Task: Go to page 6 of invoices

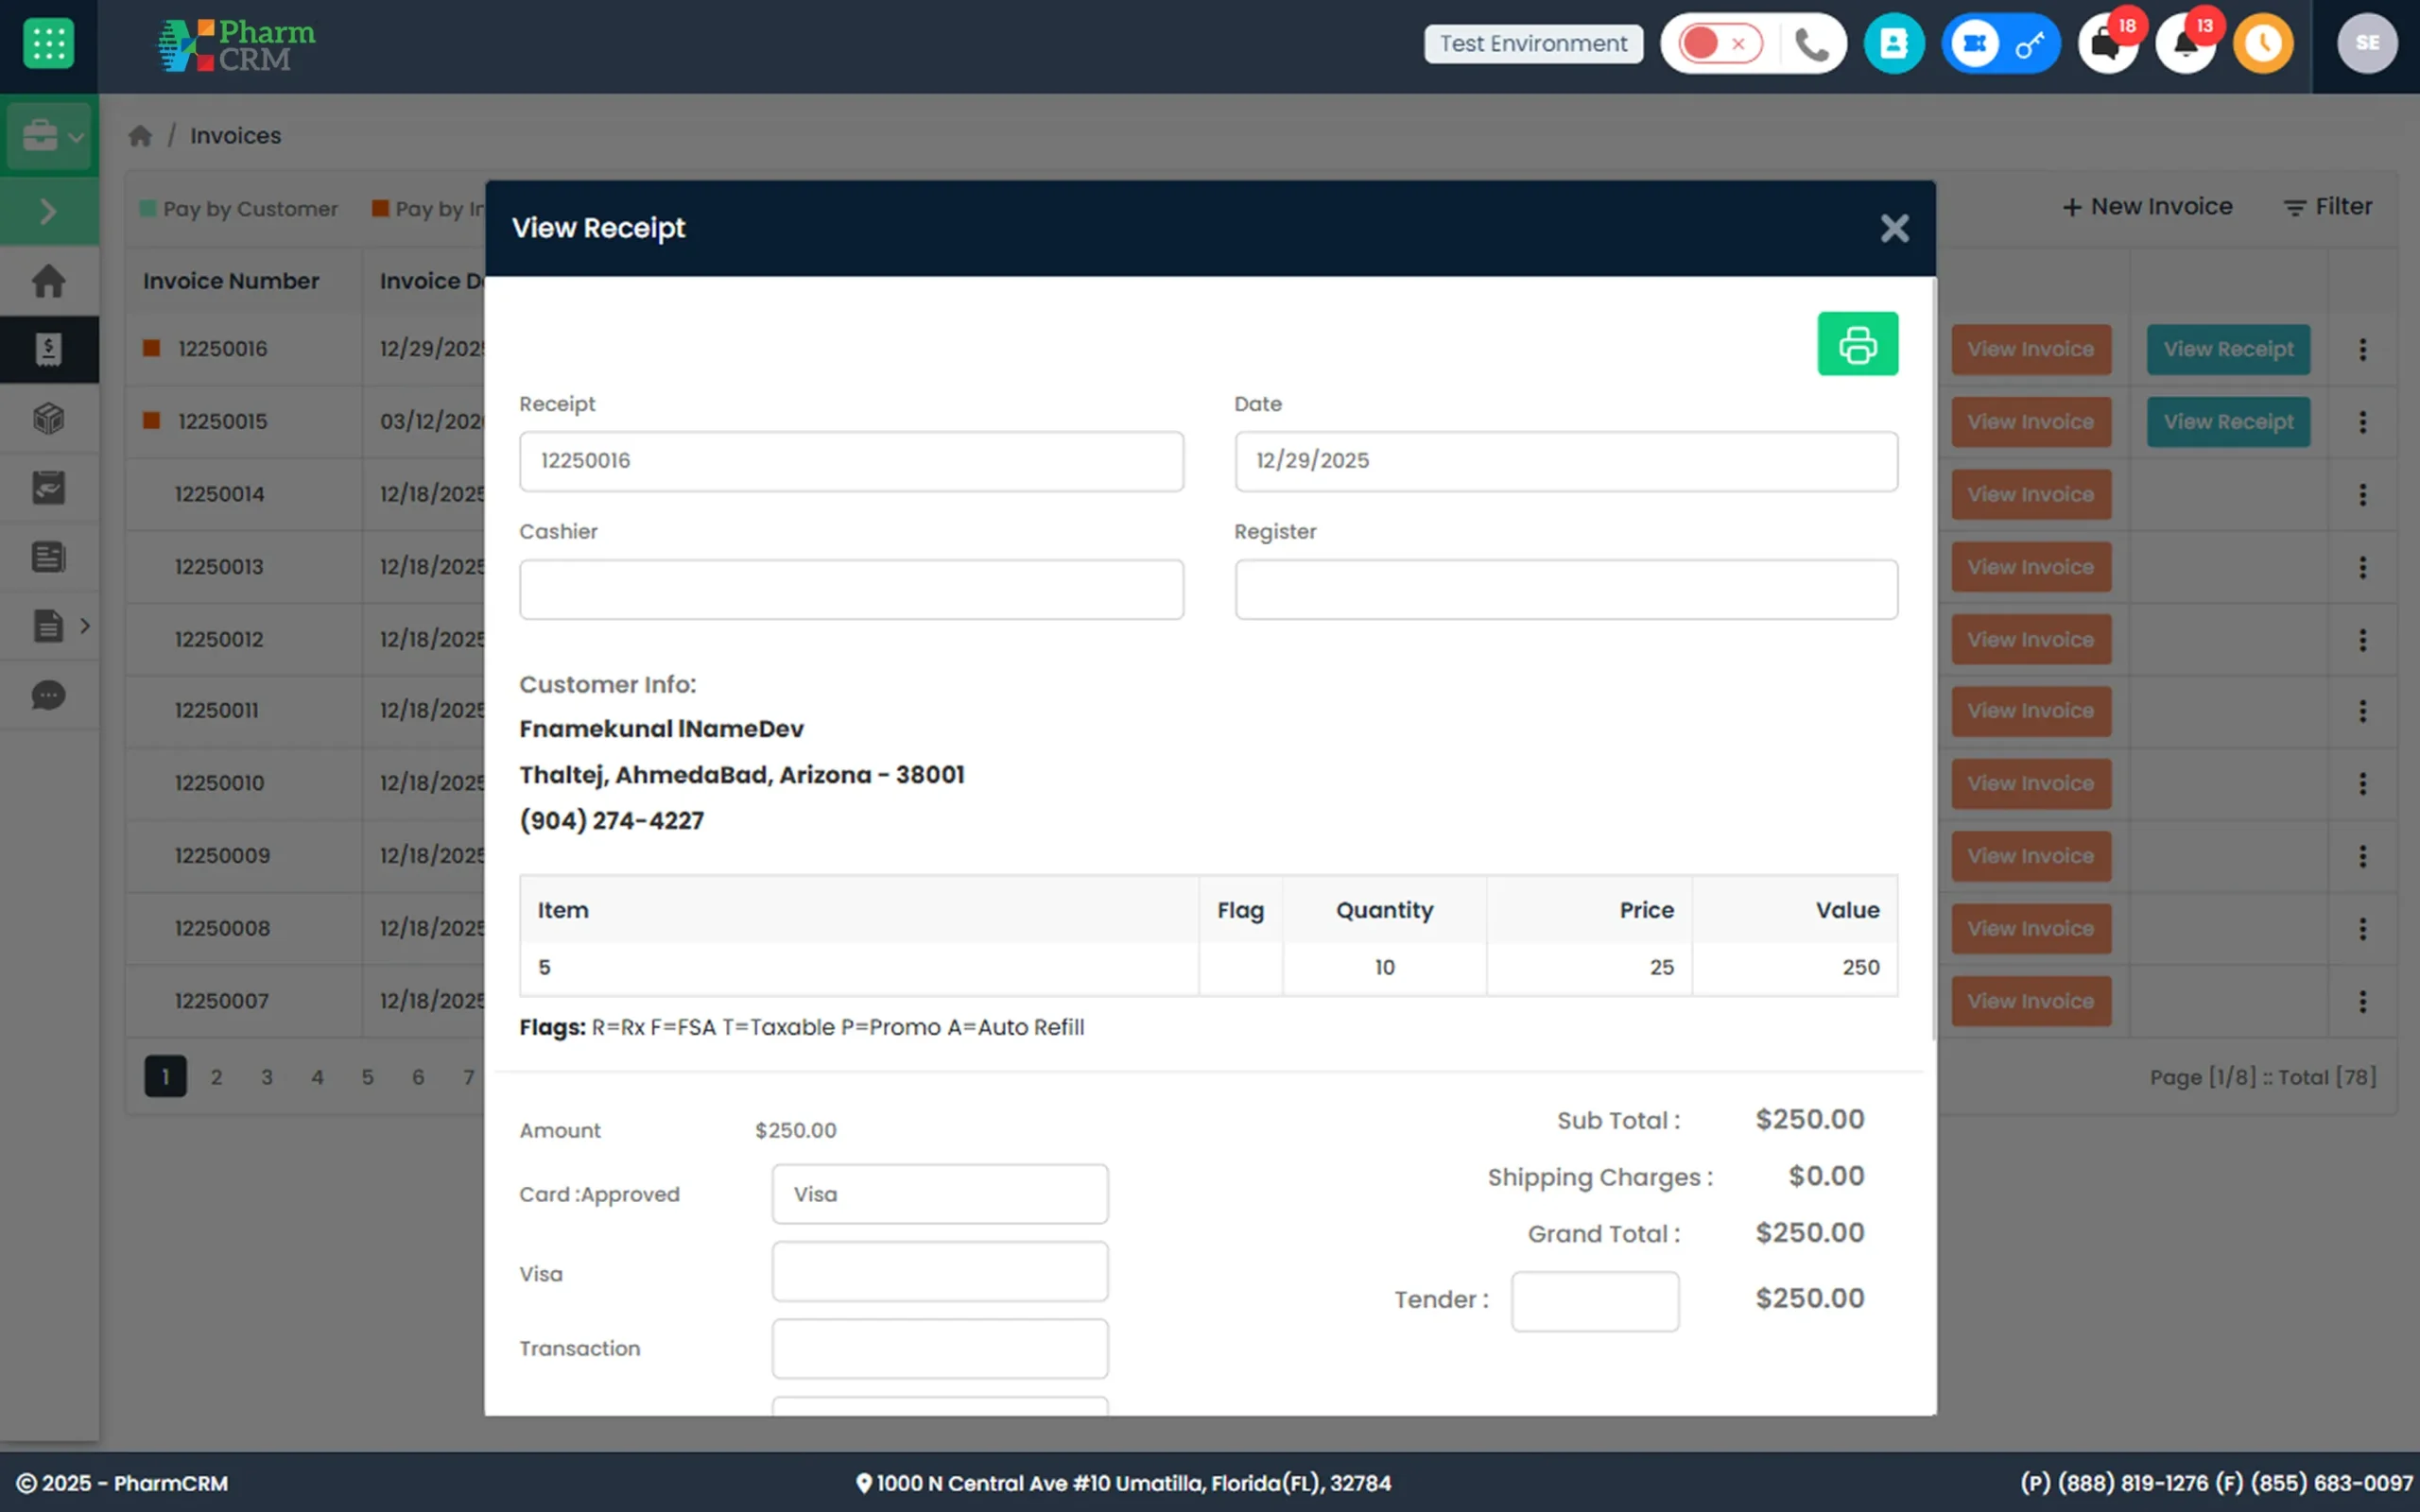Action: [418, 1077]
